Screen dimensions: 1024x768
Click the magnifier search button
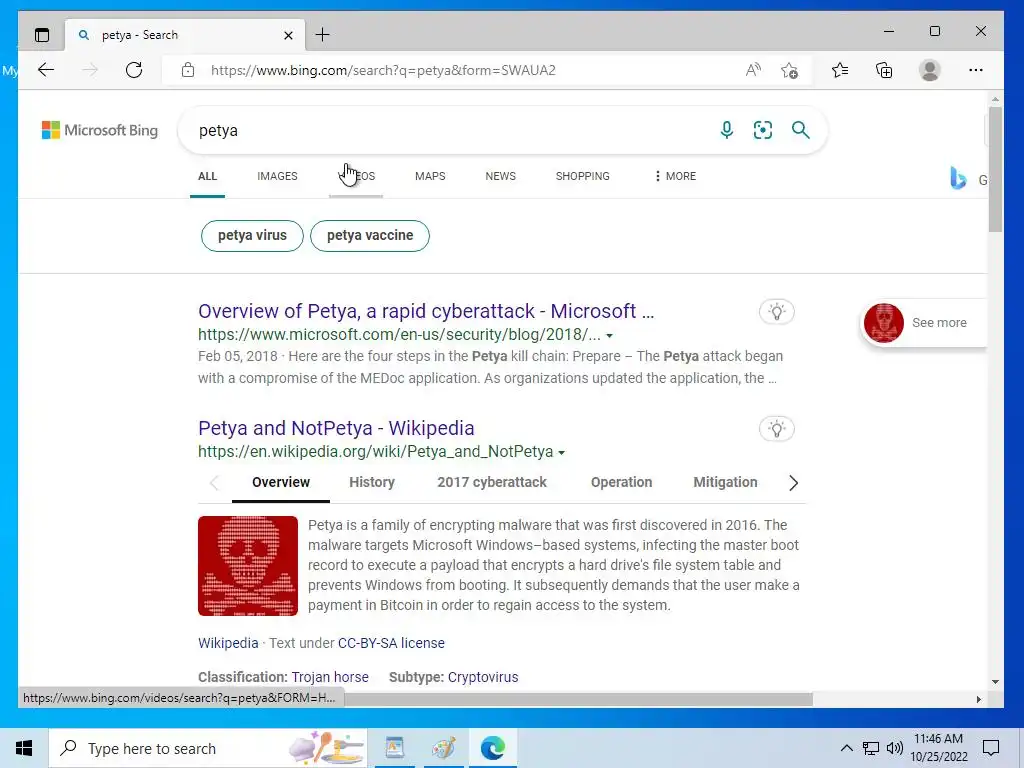801,130
